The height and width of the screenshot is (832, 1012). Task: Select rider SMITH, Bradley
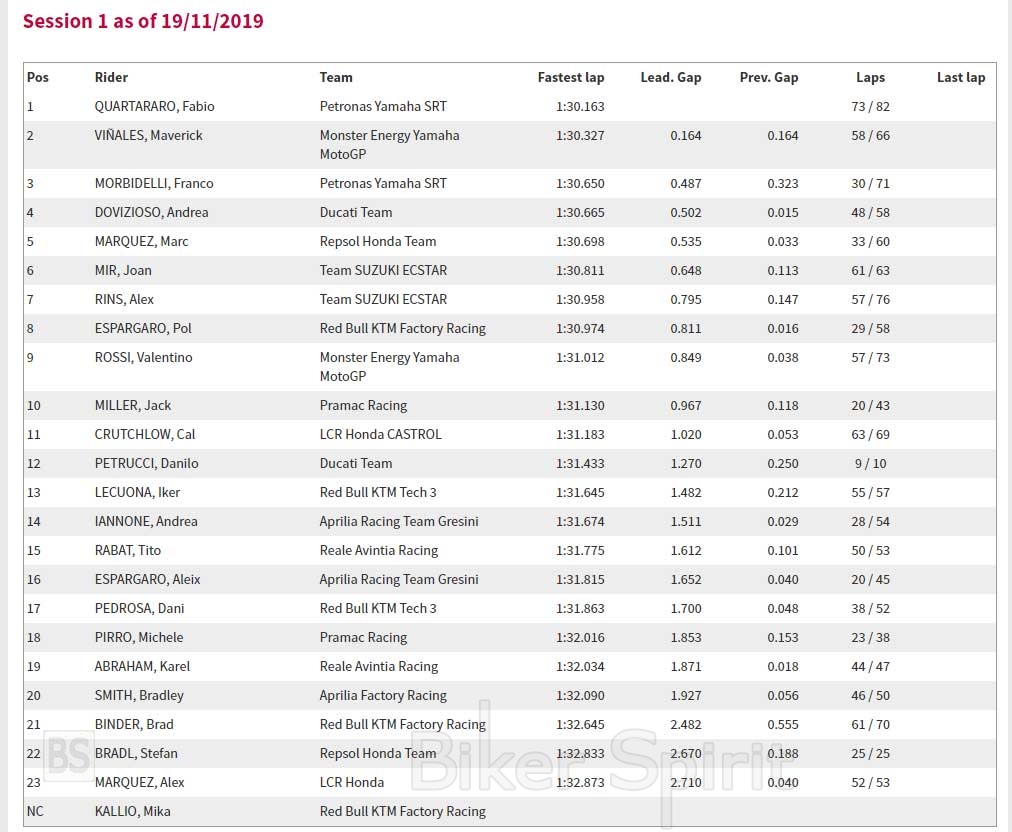139,696
